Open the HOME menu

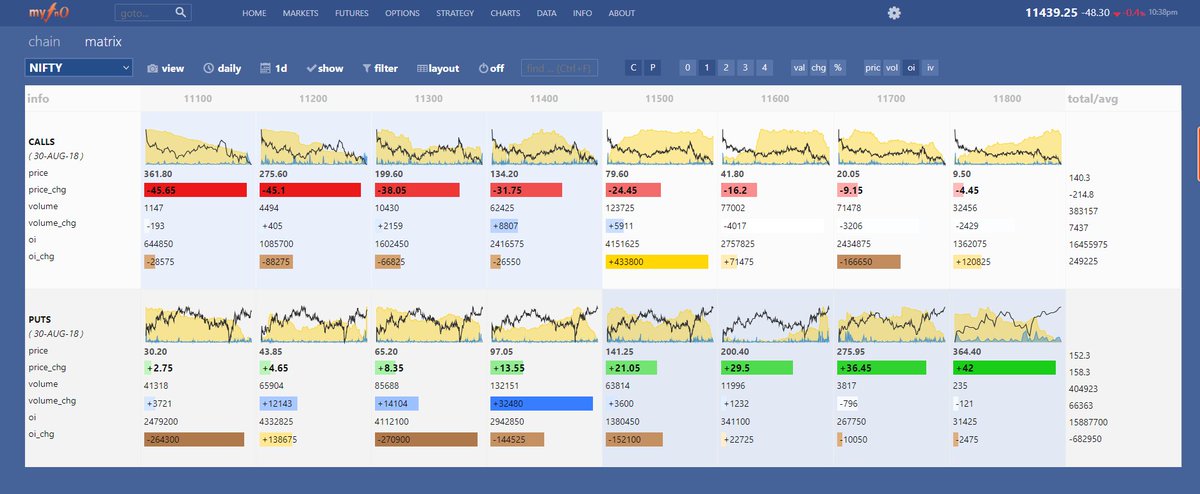254,14
